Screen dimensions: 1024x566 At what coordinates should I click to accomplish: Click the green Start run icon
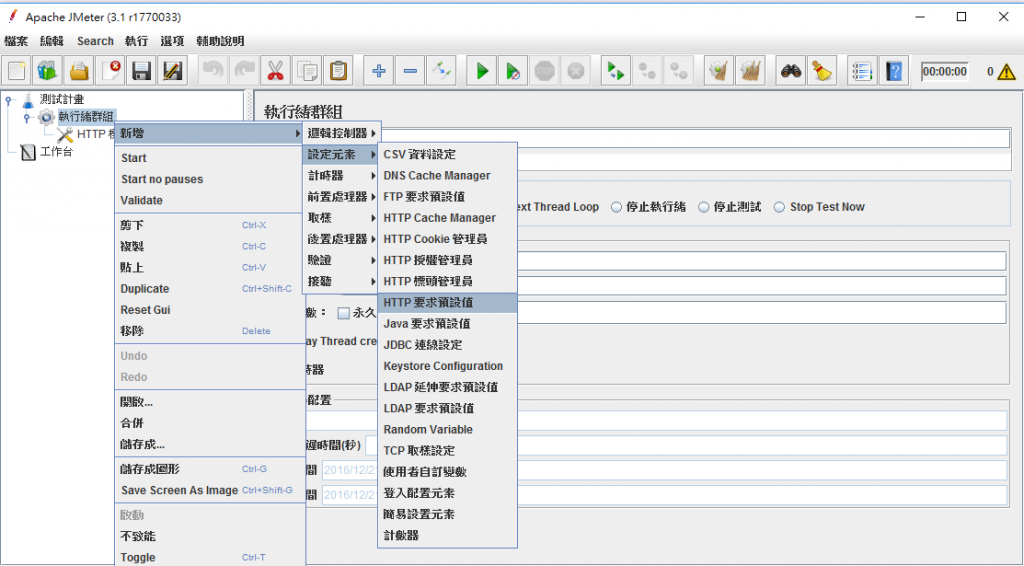[x=482, y=71]
